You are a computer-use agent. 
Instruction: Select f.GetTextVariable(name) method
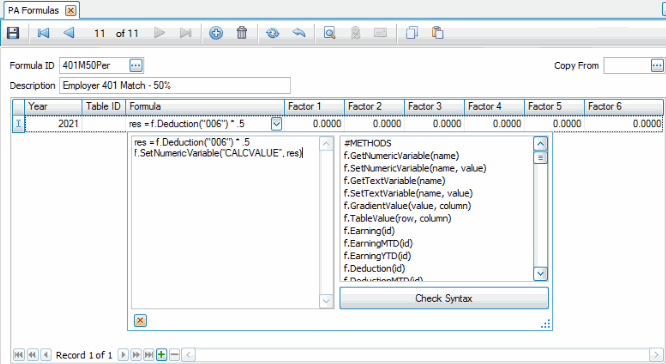pyautogui.click(x=394, y=181)
